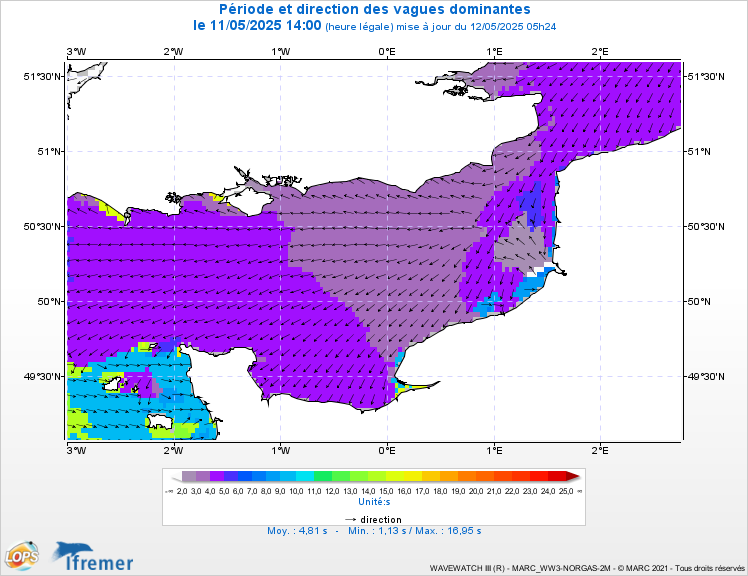This screenshot has width=748, height=576.
Task: Click the orange swatch between 19,0 and 20,0
Action: (467, 476)
